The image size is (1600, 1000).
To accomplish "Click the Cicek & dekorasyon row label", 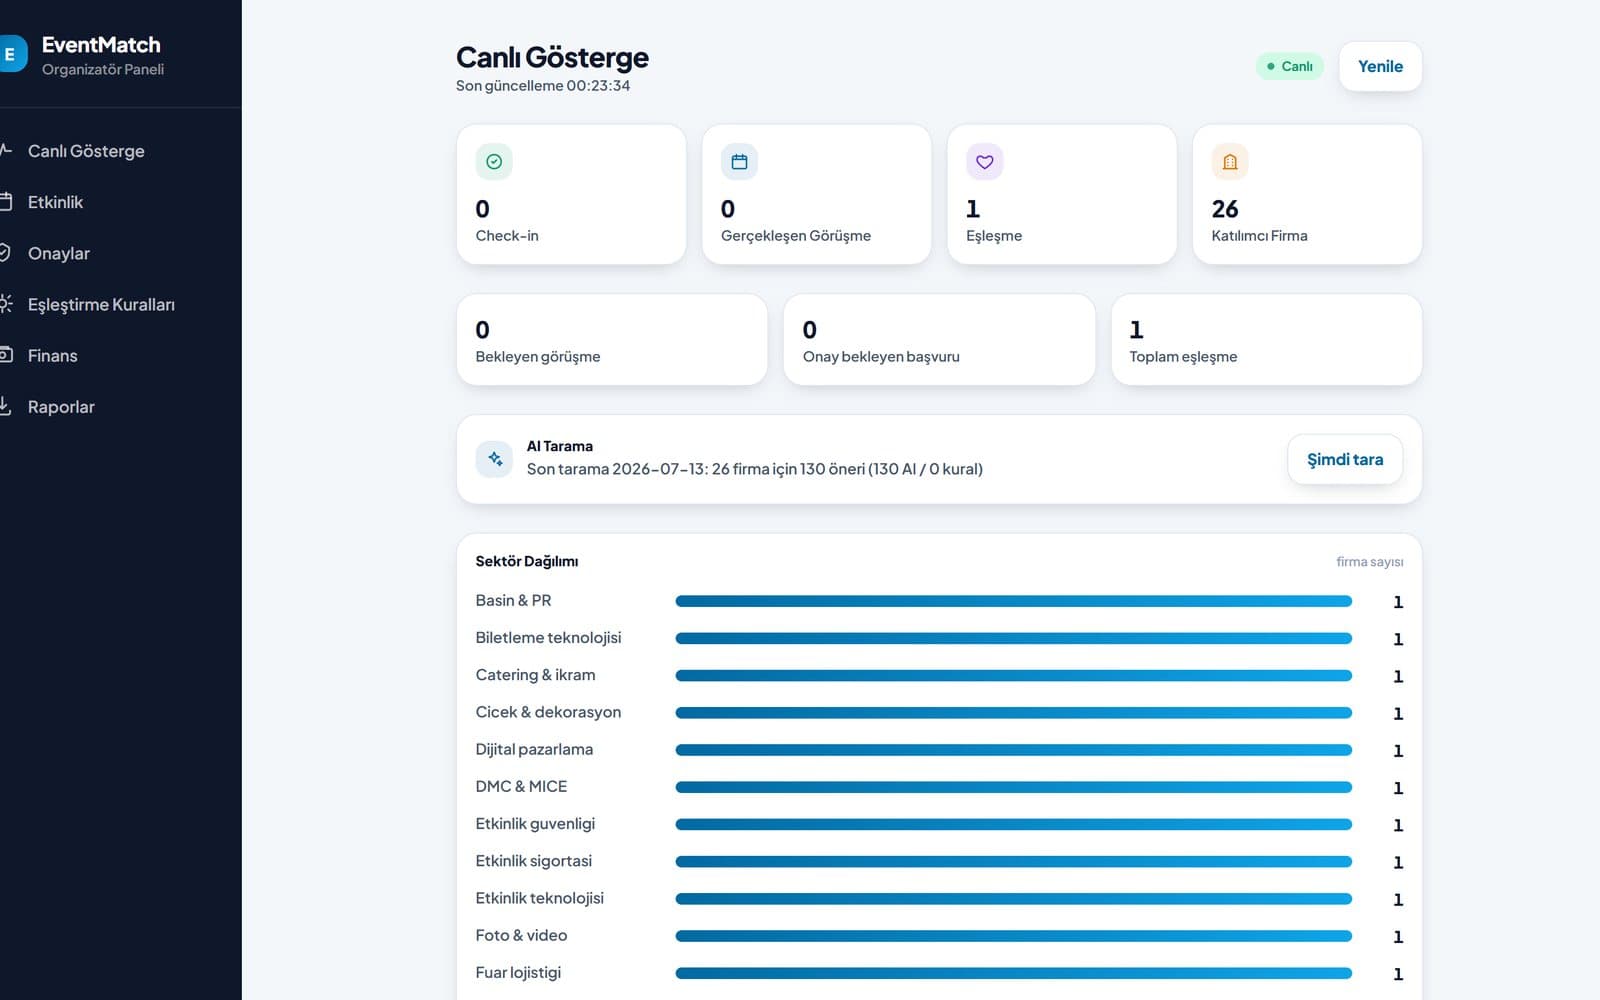I will point(548,711).
